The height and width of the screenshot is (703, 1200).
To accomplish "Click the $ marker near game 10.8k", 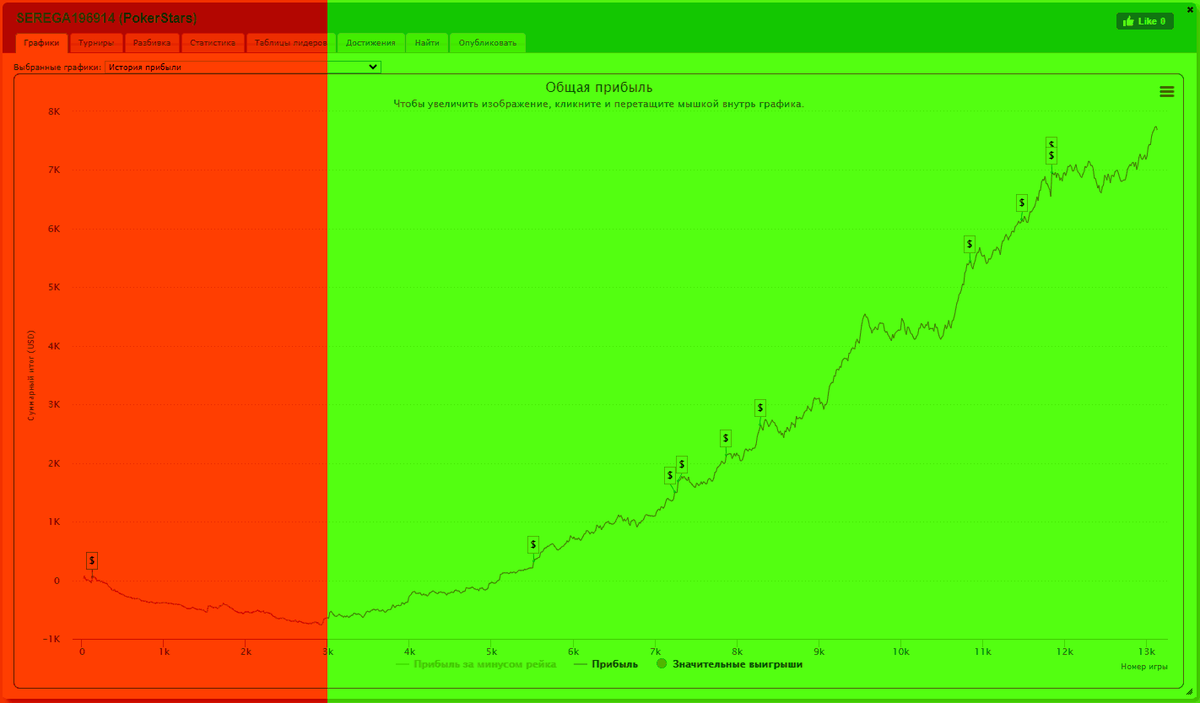I will click(969, 243).
